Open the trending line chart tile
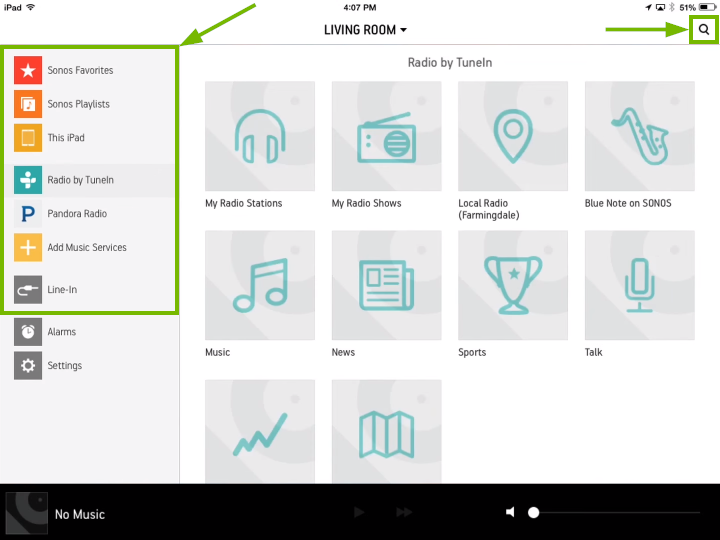 pyautogui.click(x=260, y=431)
